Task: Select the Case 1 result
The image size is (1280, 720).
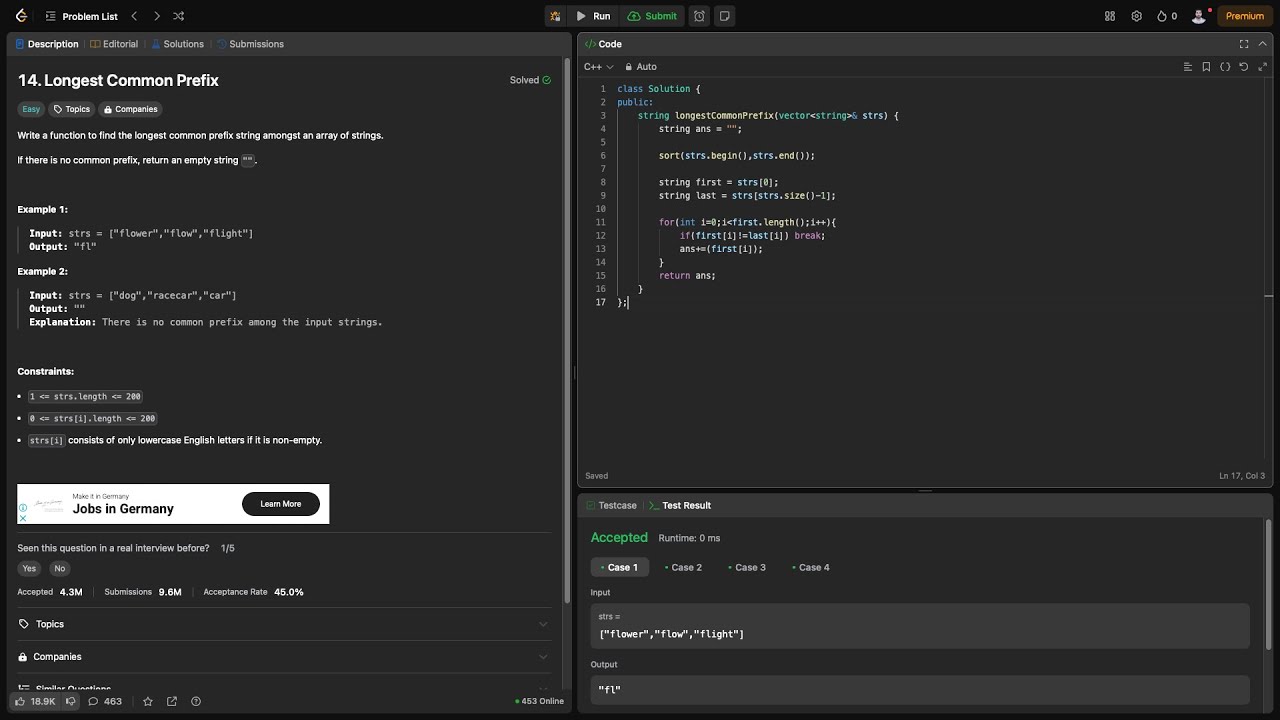Action: tap(619, 567)
